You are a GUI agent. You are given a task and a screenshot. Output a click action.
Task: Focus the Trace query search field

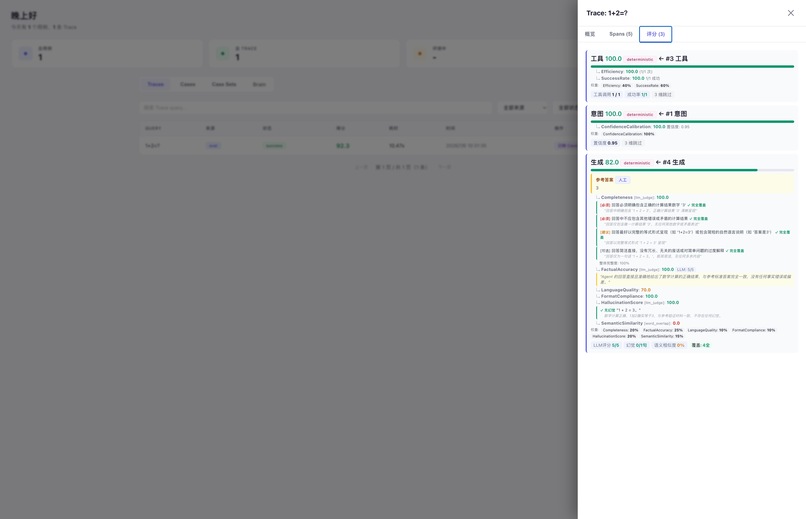point(316,107)
